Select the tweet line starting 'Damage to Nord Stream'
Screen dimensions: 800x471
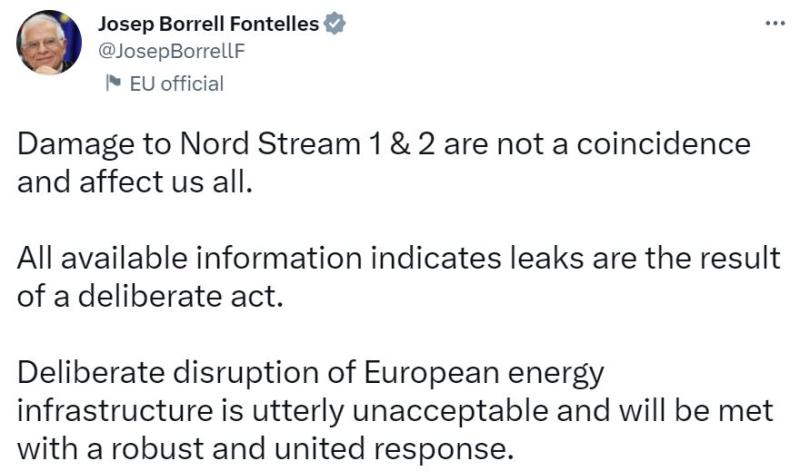click(x=384, y=144)
